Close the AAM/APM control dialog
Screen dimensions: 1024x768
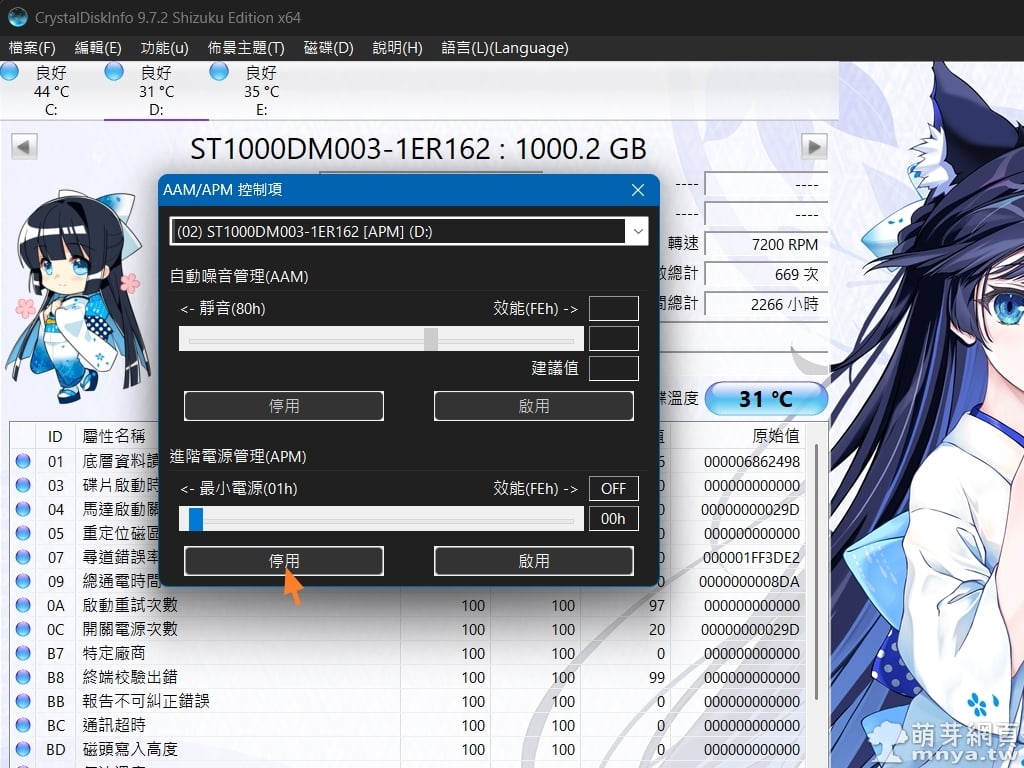637,190
